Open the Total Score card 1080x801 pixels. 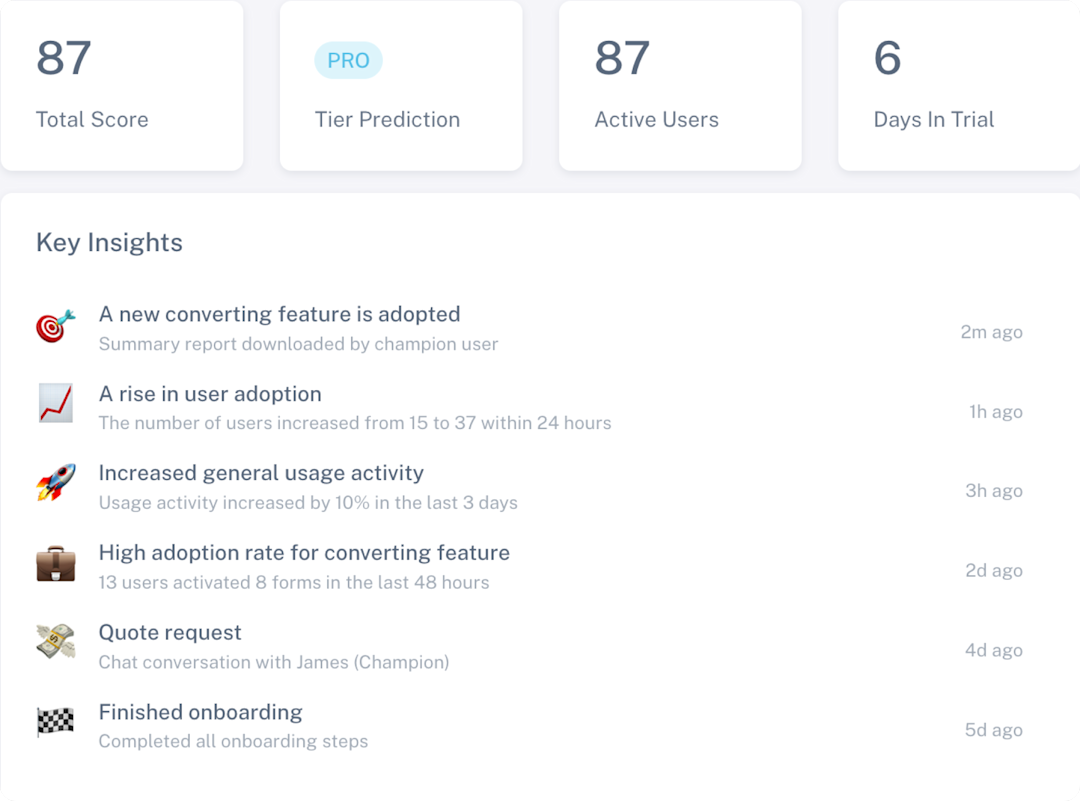click(x=122, y=85)
